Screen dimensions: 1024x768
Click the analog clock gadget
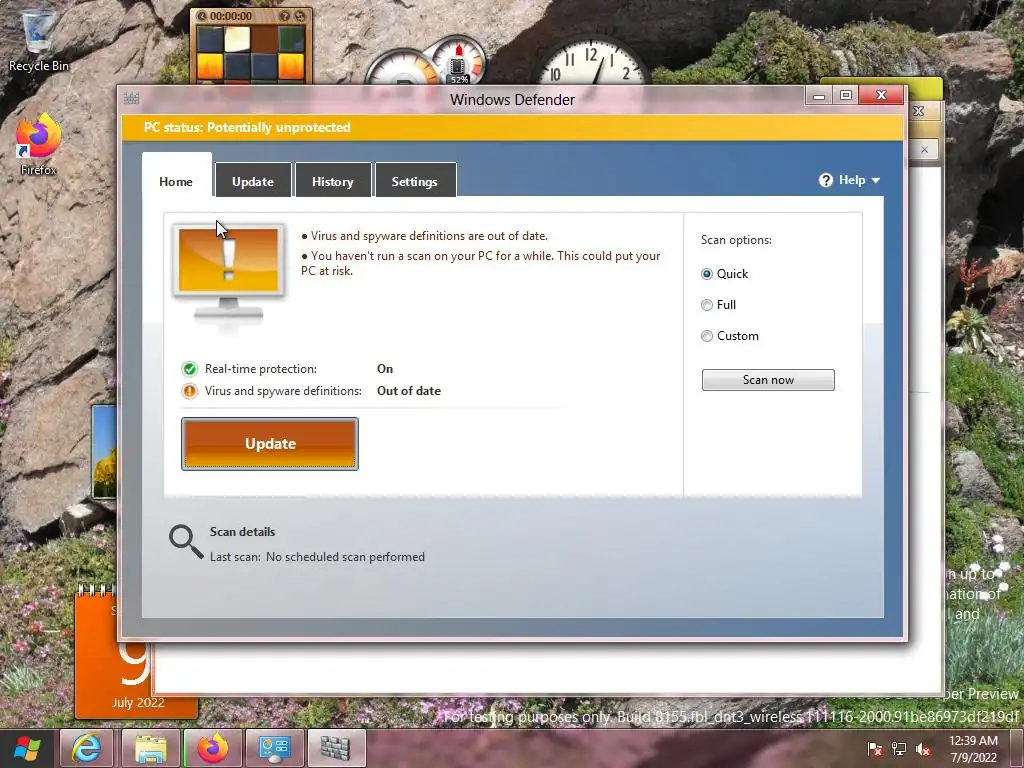pos(593,63)
